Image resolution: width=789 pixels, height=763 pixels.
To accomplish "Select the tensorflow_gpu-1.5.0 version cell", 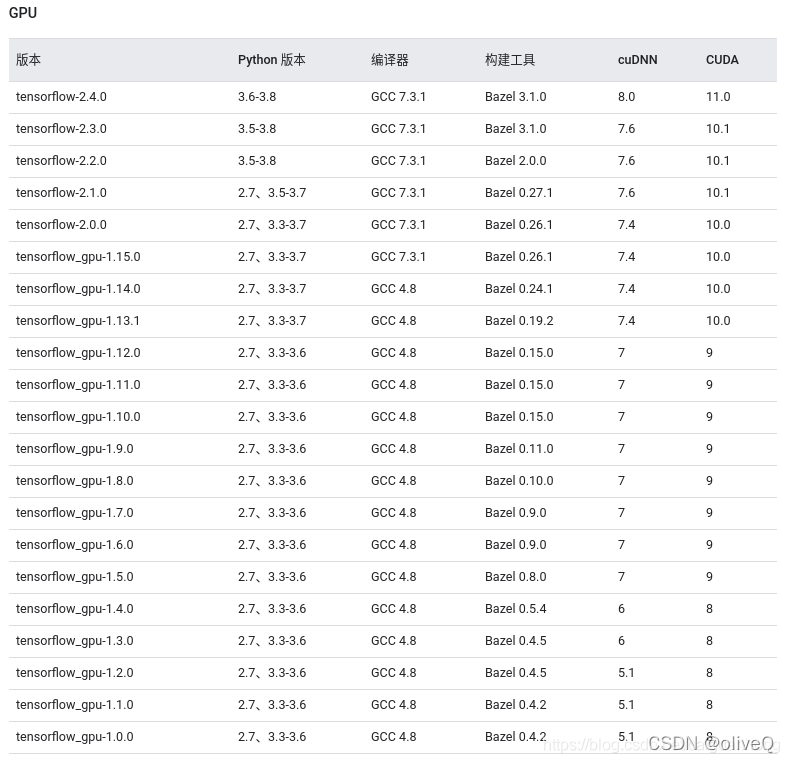I will [x=74, y=577].
